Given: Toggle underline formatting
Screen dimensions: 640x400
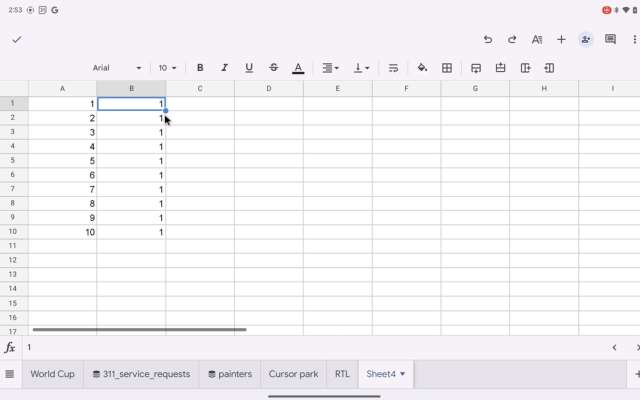Looking at the screenshot, I should click(249, 68).
